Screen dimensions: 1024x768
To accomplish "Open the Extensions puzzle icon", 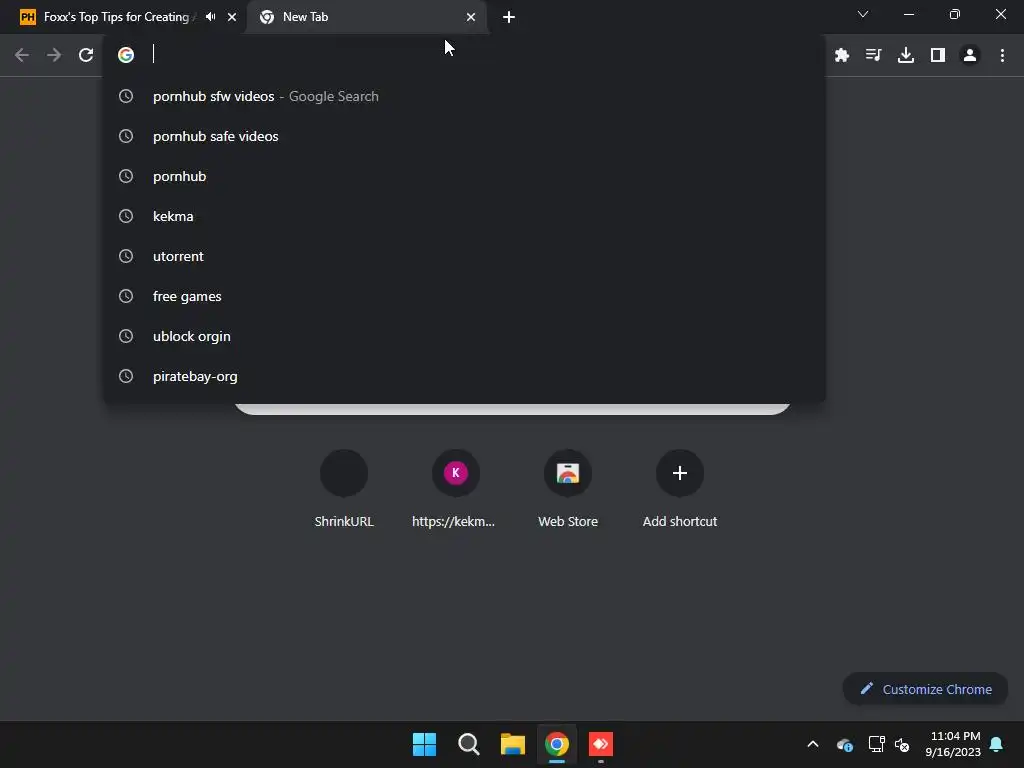I will [842, 56].
